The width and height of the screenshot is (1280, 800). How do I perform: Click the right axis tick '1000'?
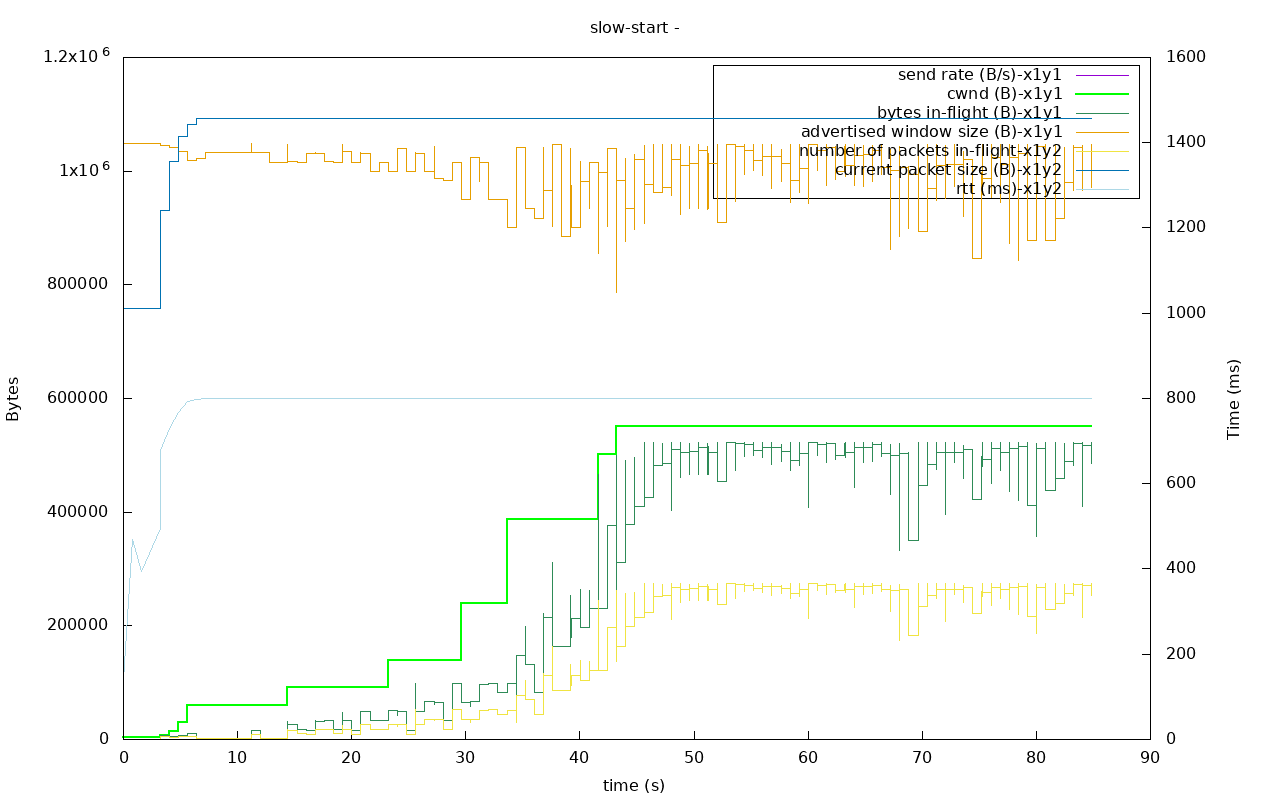pos(1186,313)
